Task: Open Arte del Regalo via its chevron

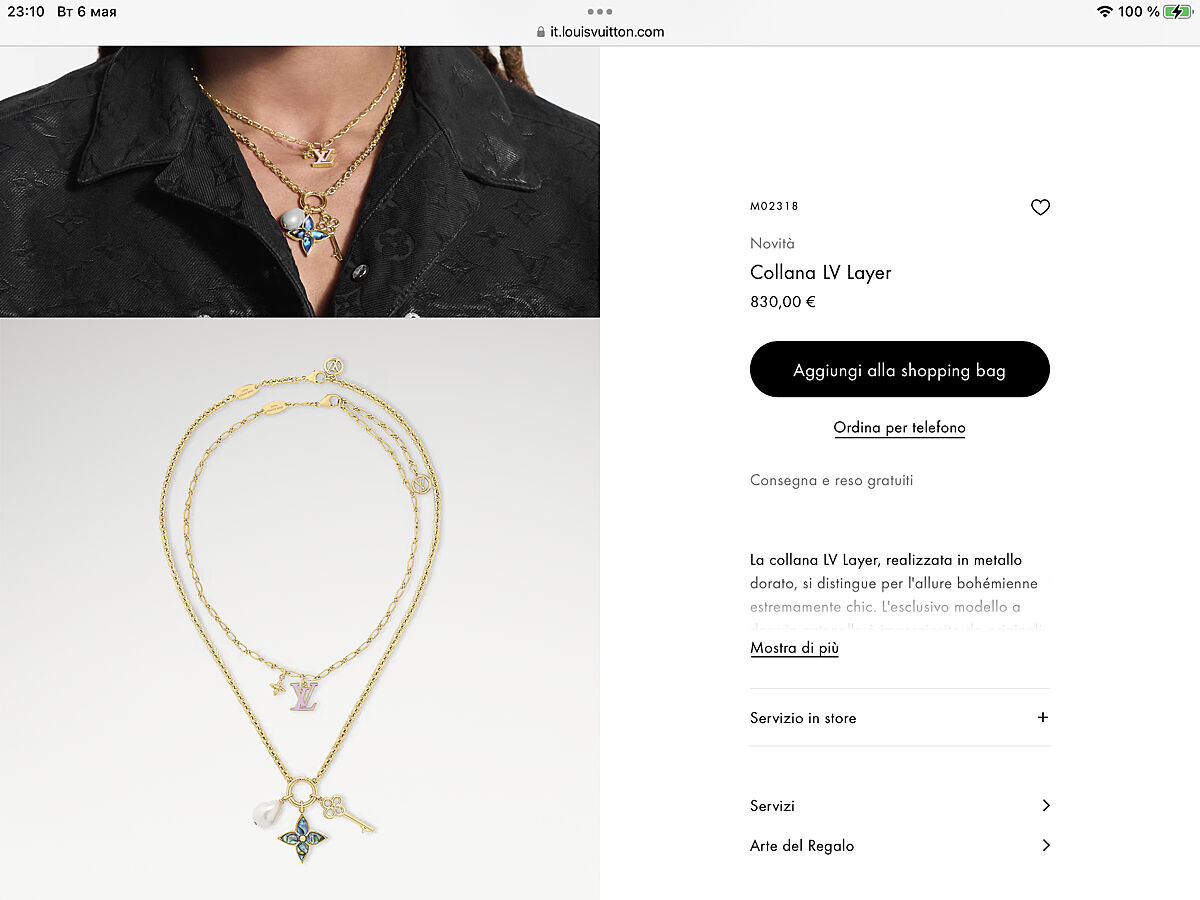Action: 1045,845
